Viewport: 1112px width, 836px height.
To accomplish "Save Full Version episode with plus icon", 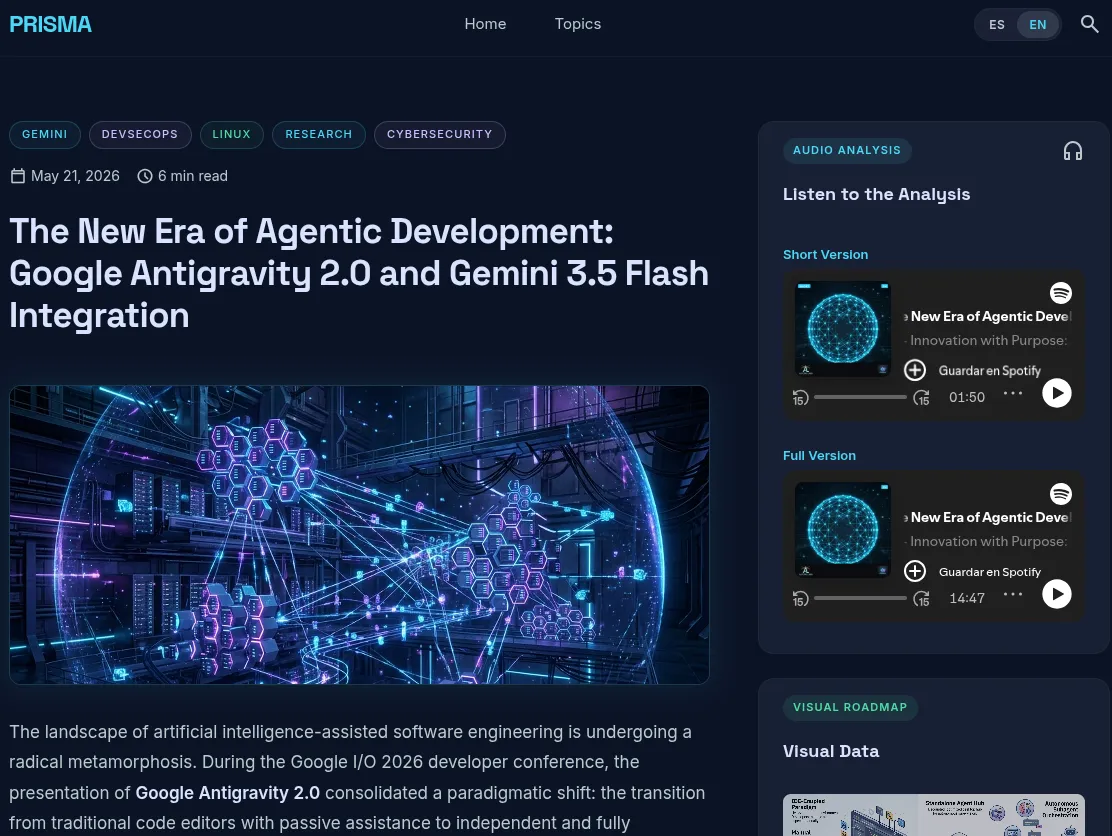I will pos(915,571).
